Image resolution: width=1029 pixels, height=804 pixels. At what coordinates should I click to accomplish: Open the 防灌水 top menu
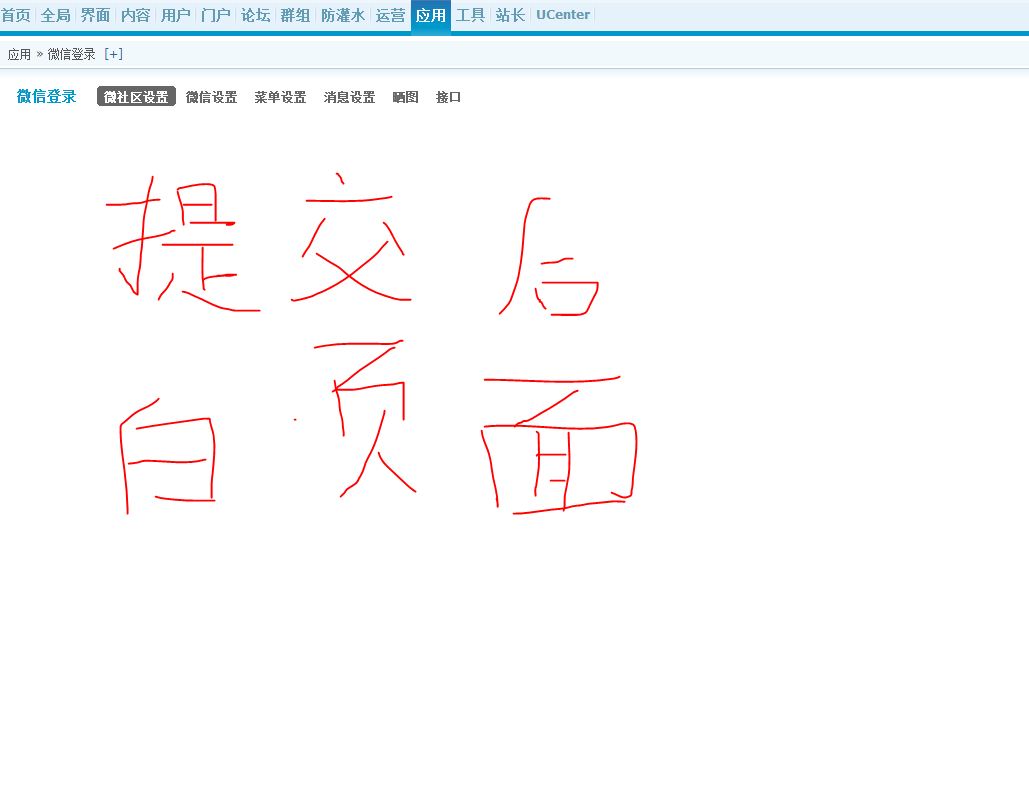coord(343,15)
